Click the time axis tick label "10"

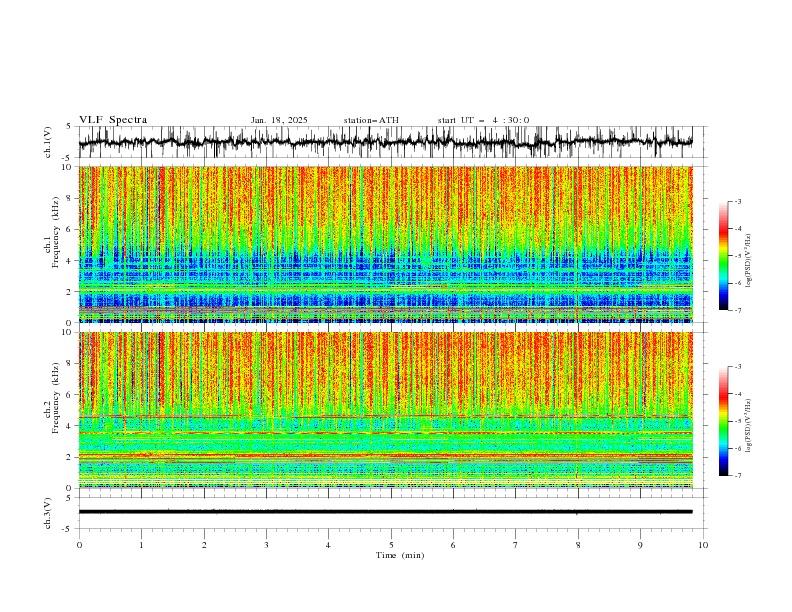[x=703, y=545]
